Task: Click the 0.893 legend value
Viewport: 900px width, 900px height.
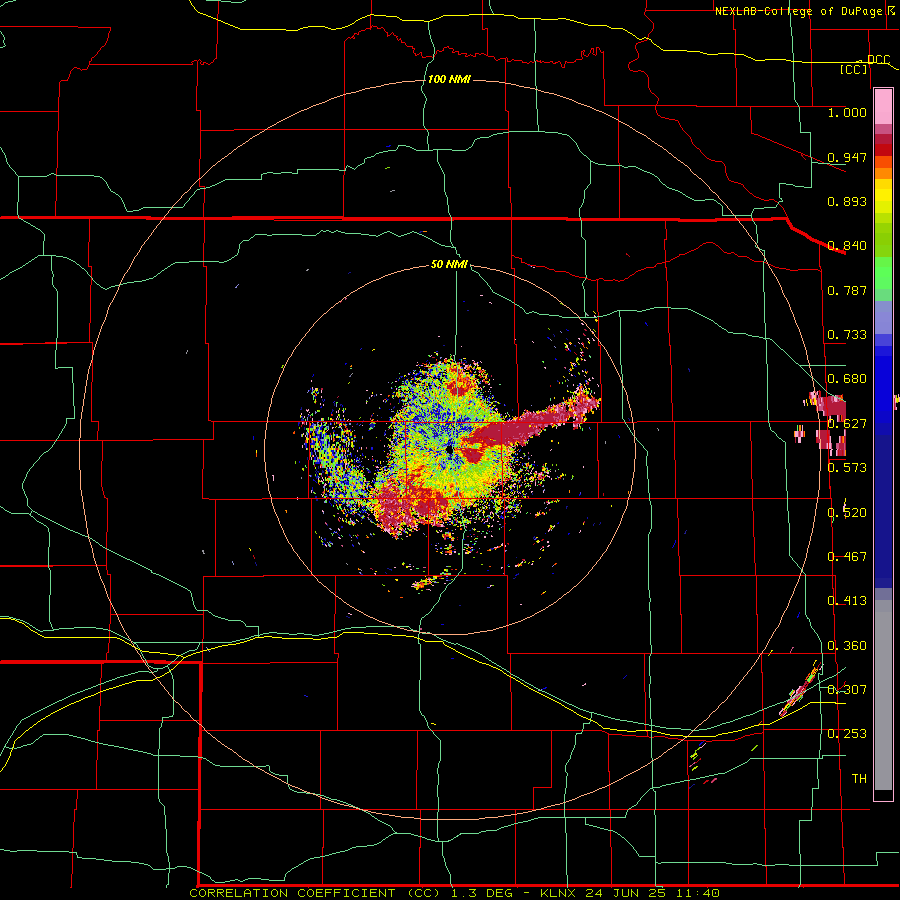Action: tap(847, 201)
